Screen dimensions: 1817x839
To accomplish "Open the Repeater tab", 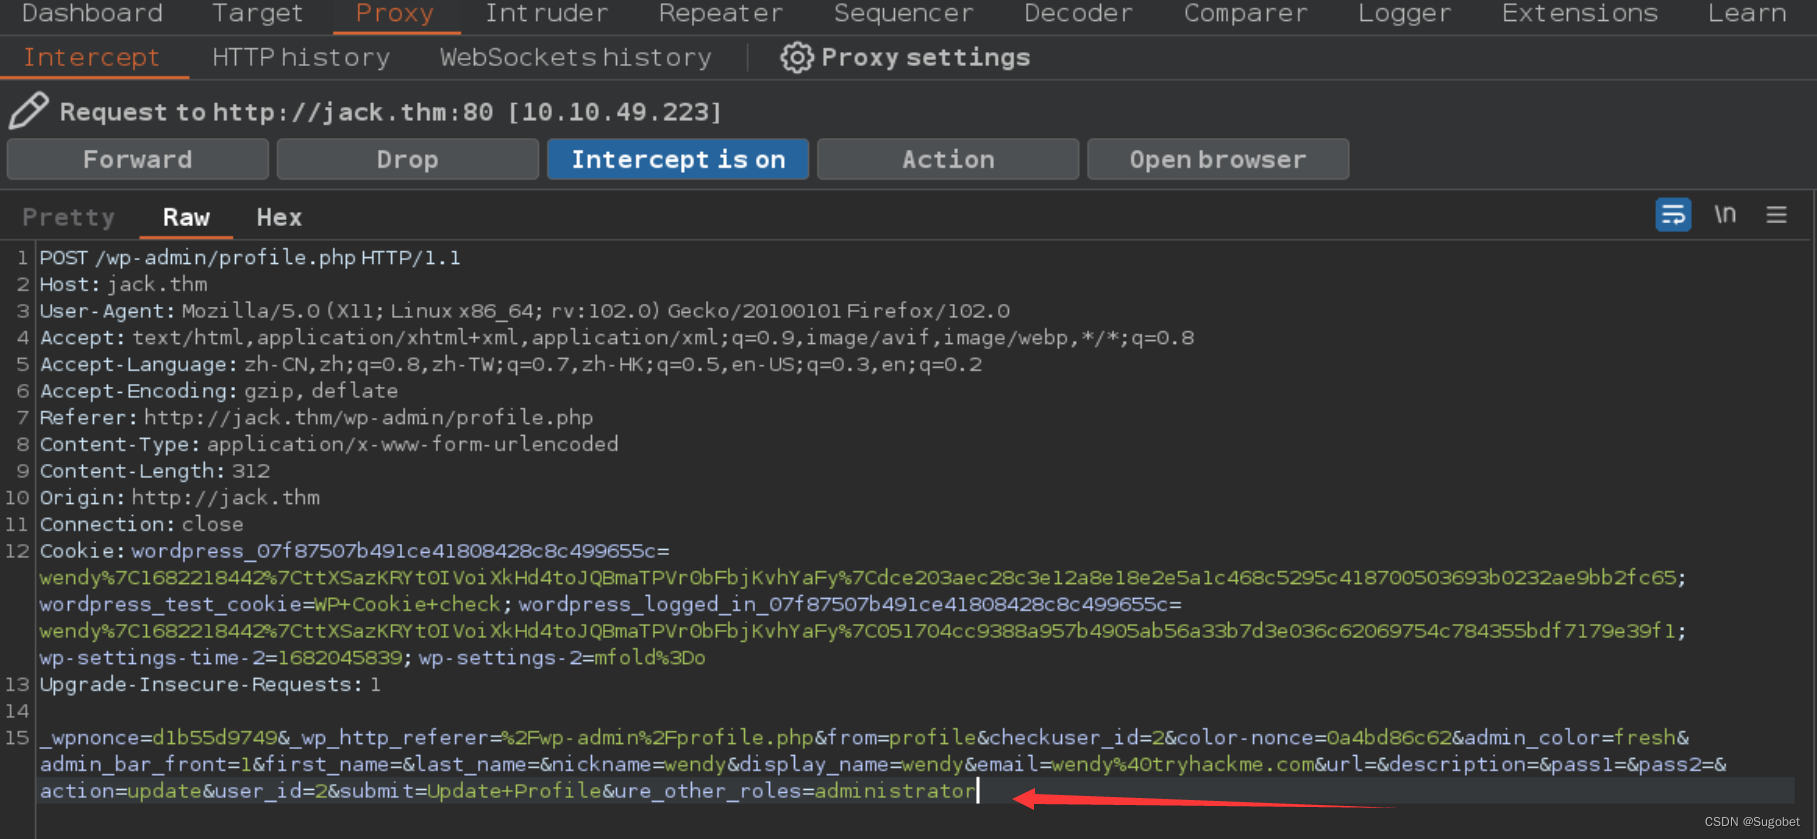I will 720,13.
